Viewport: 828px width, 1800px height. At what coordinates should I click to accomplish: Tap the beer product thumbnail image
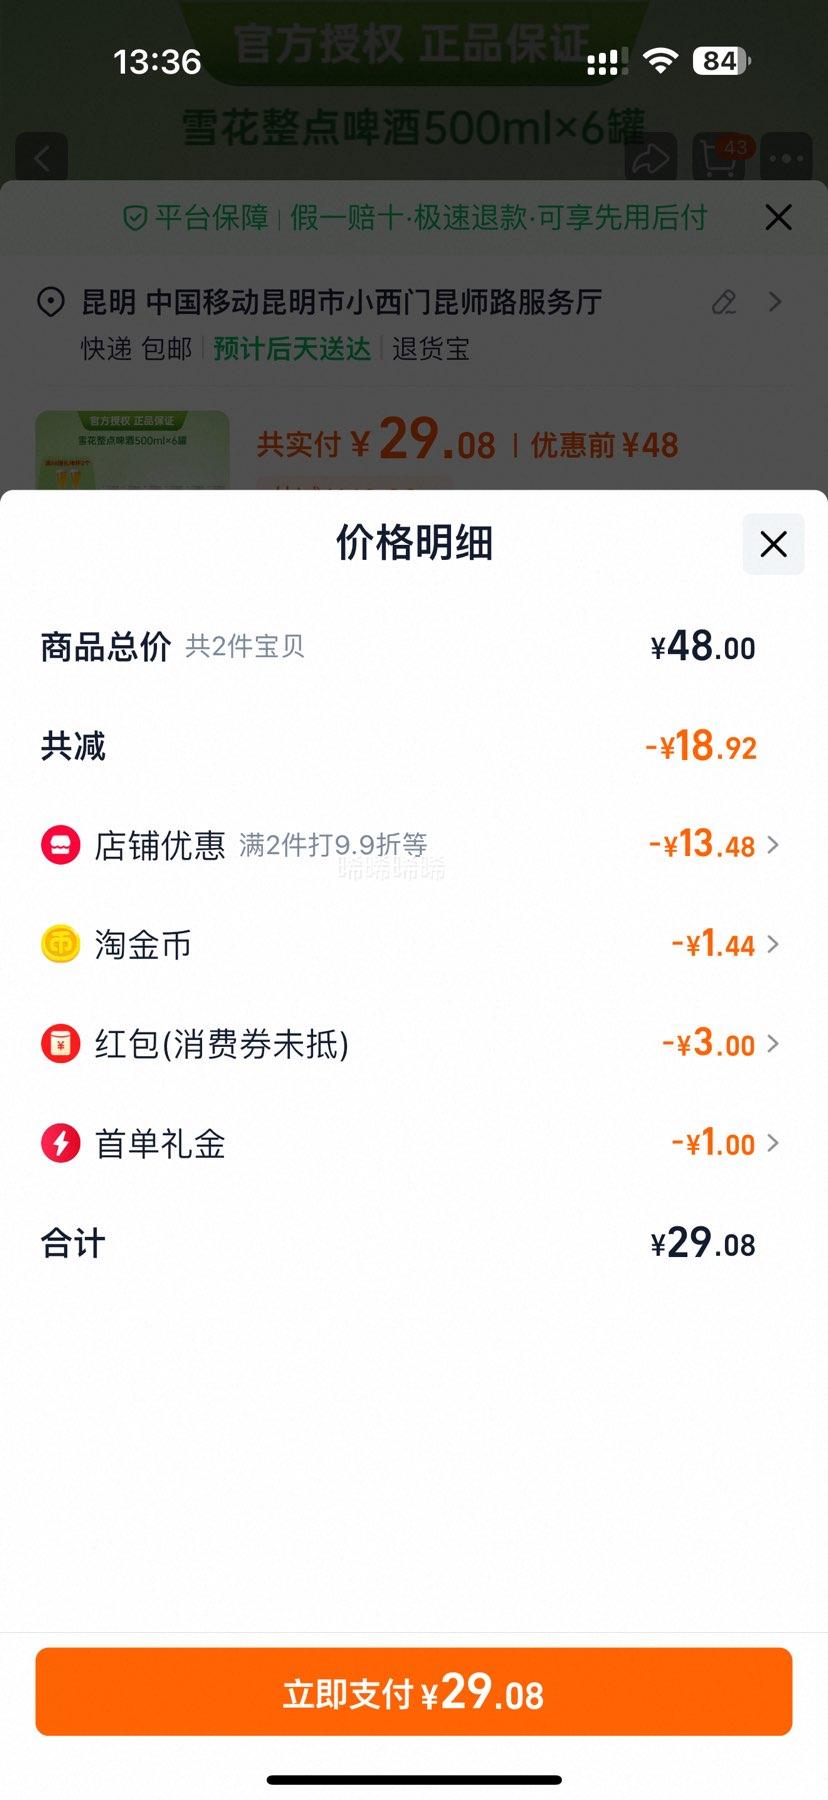click(x=132, y=450)
